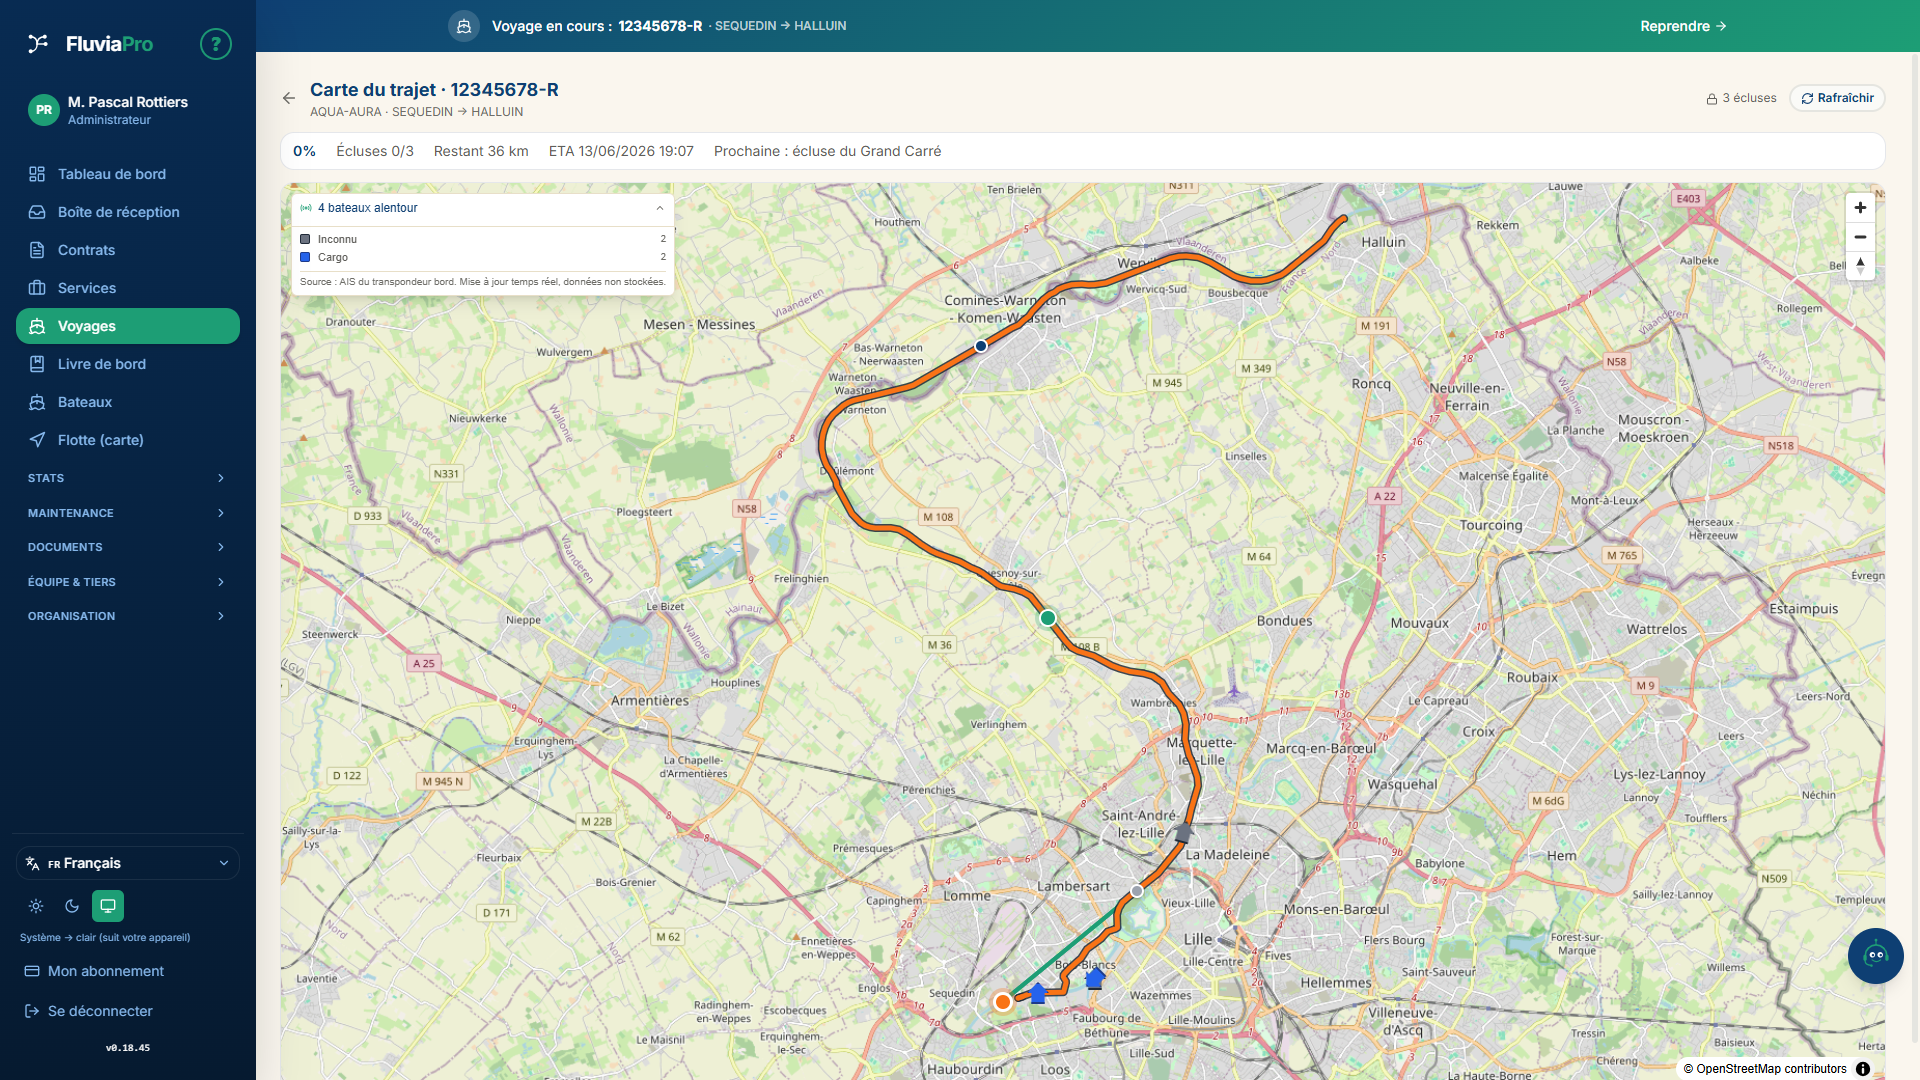The width and height of the screenshot is (1920, 1080).
Task: Select system theme monitor icon
Action: 108,906
